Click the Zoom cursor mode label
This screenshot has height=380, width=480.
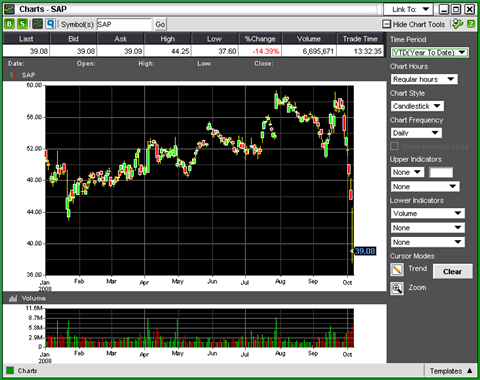417,288
